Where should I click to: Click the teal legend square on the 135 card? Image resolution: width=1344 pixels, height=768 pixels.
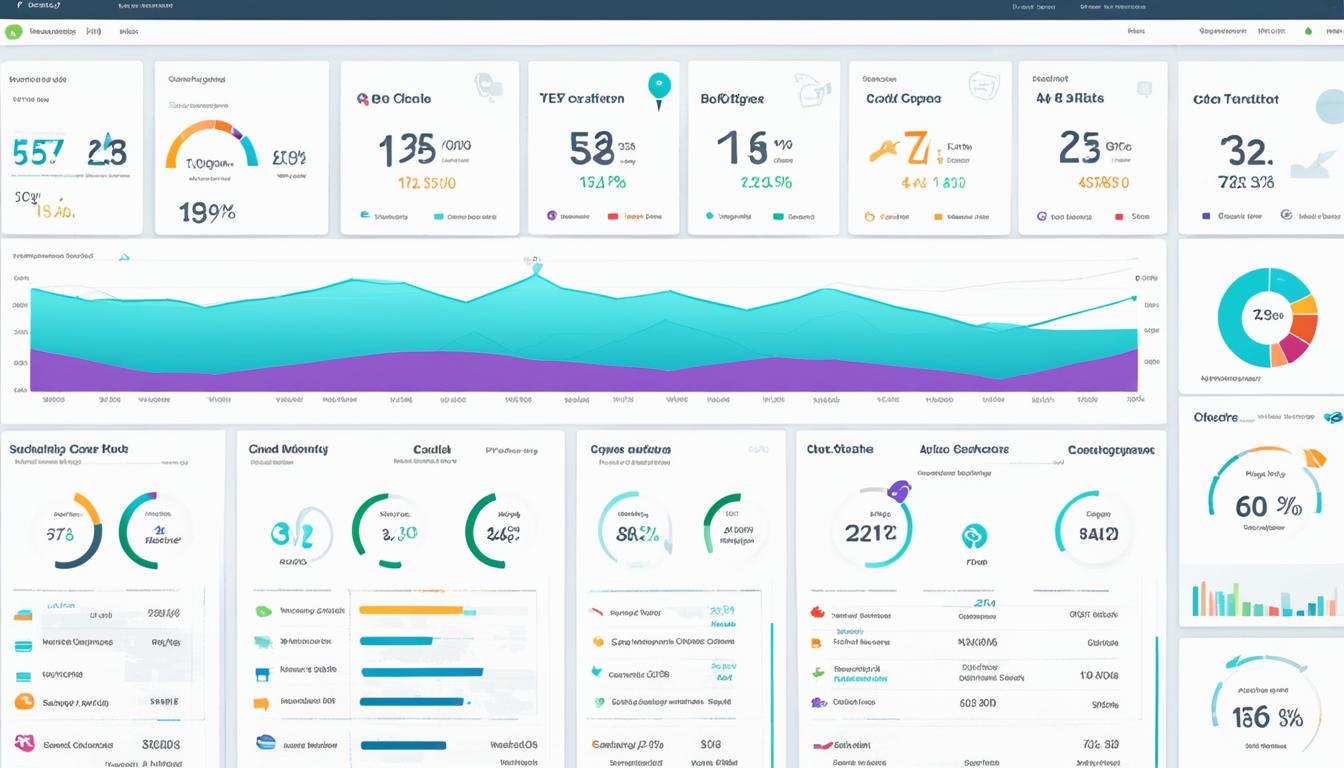439,216
